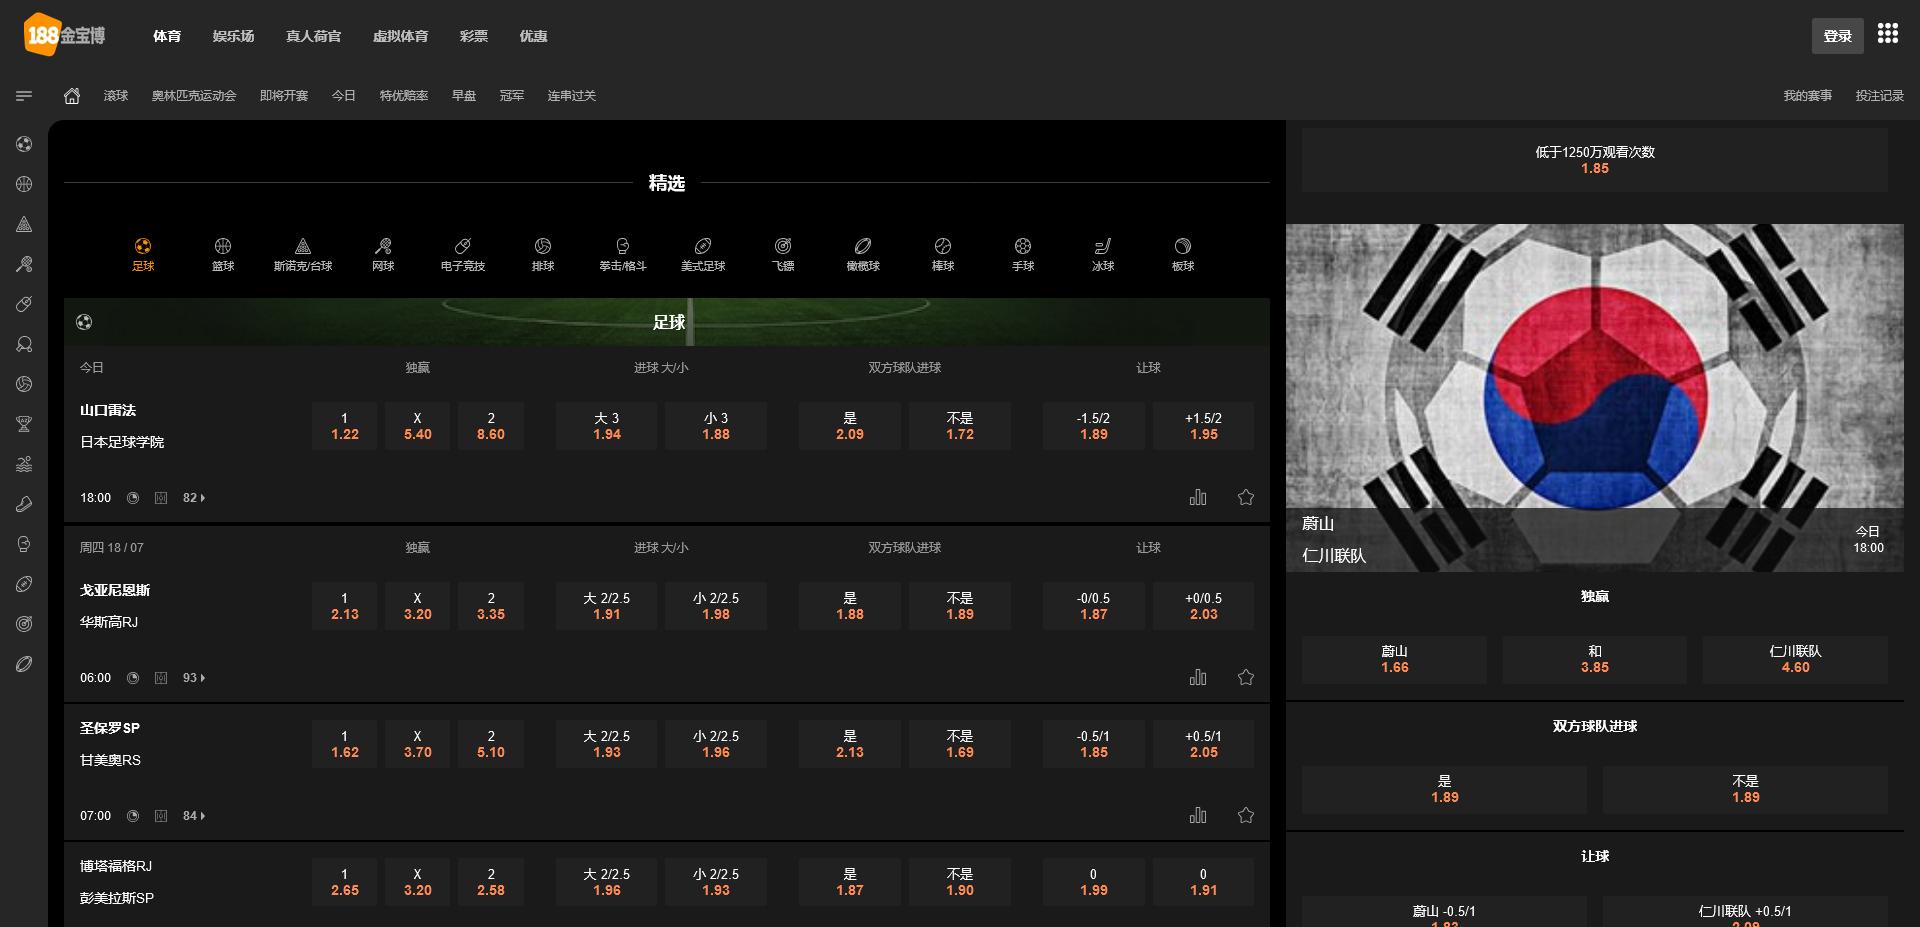
Task: Toggle the clock icon on the 18:00 match
Action: 133,498
